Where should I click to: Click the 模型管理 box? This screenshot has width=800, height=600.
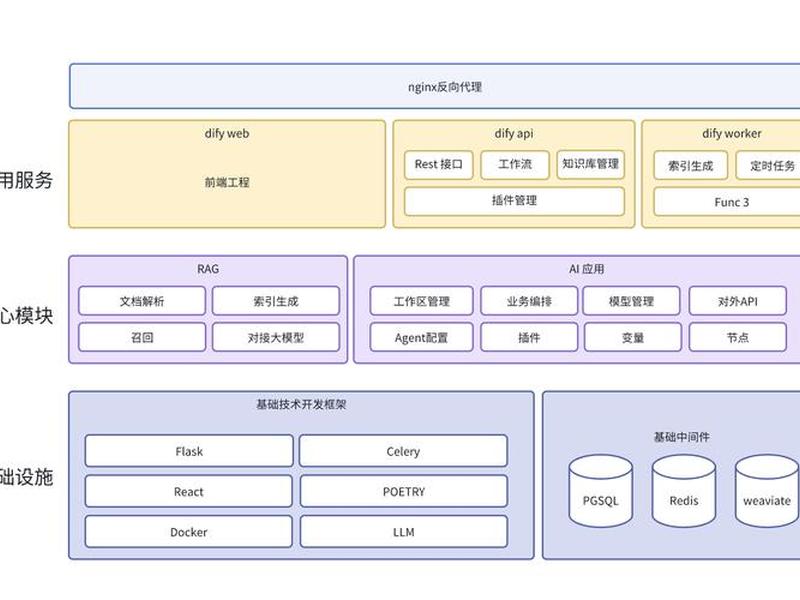click(632, 301)
